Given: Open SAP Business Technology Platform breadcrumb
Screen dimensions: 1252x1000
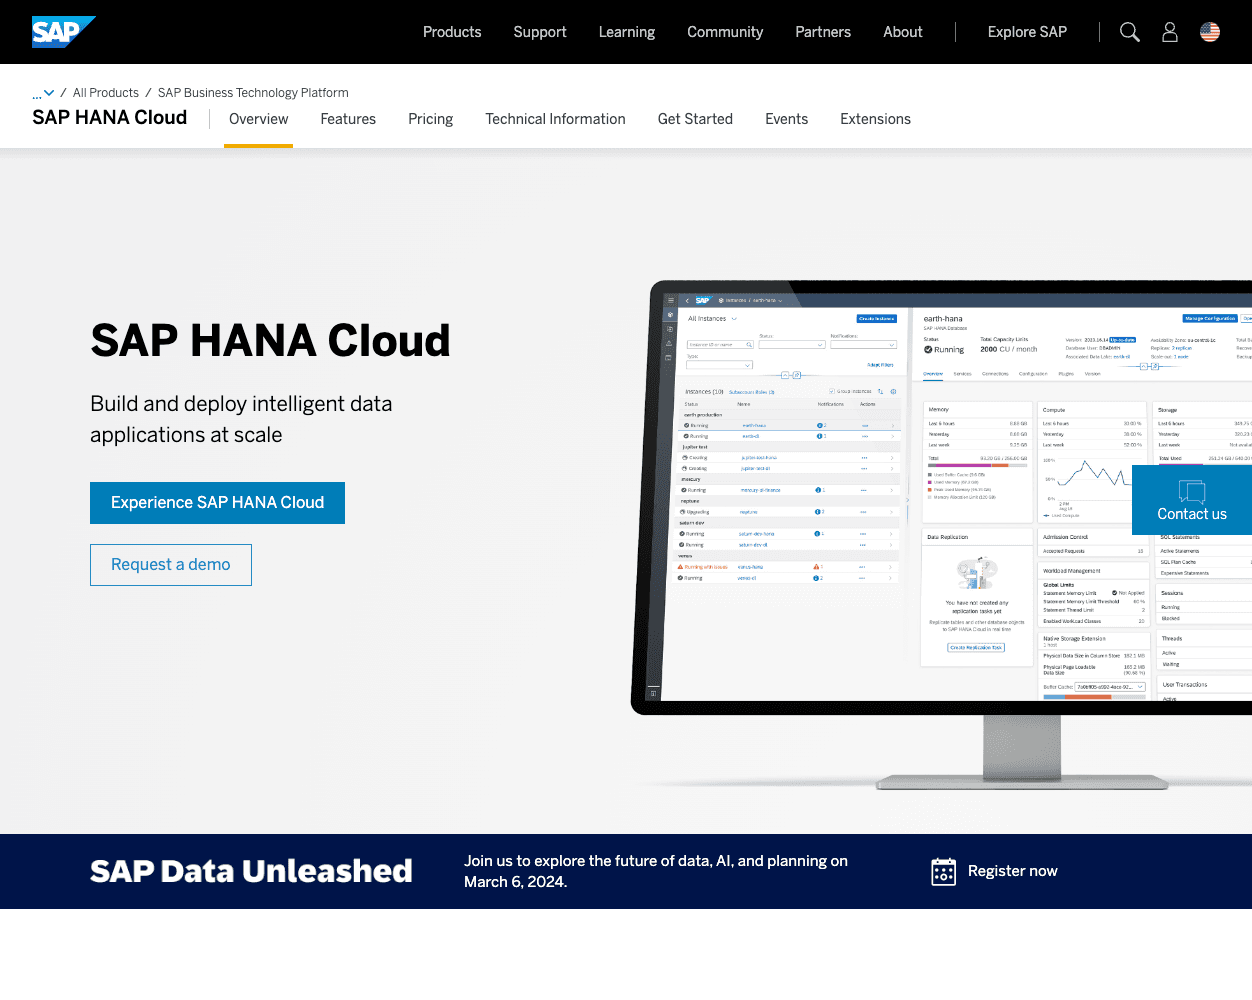Looking at the screenshot, I should tap(253, 93).
